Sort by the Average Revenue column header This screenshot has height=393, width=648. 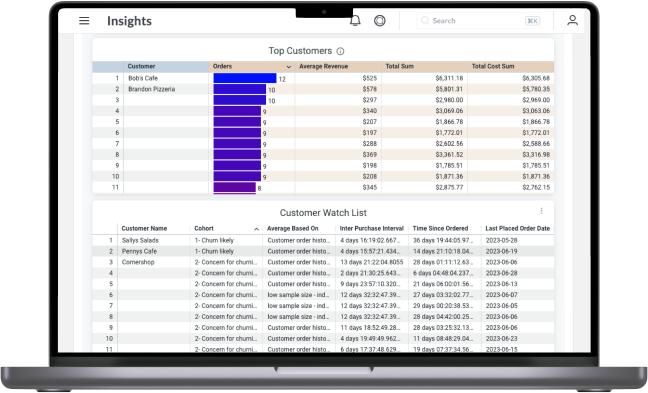324,67
